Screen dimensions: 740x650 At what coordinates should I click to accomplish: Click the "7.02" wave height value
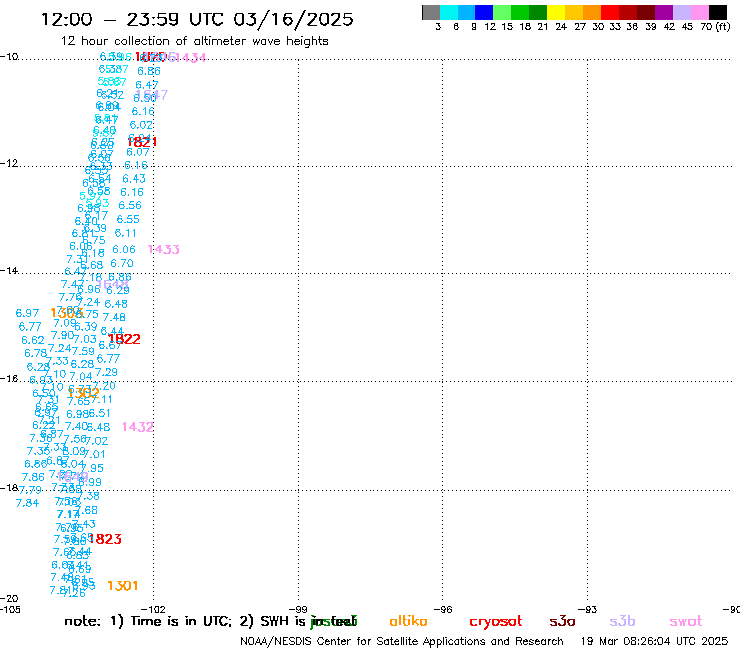point(97,441)
